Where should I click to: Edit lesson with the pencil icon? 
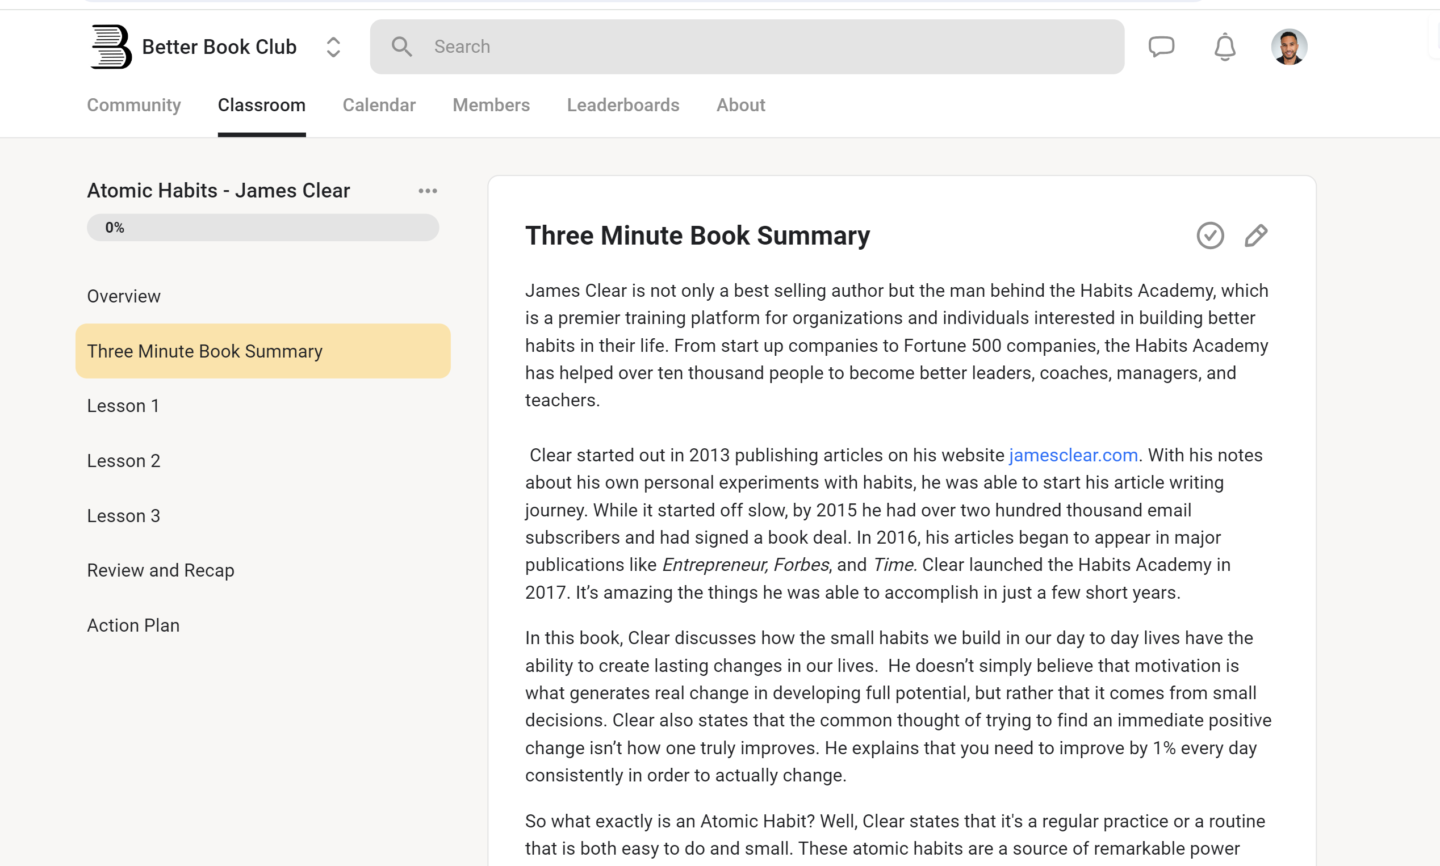coord(1256,236)
